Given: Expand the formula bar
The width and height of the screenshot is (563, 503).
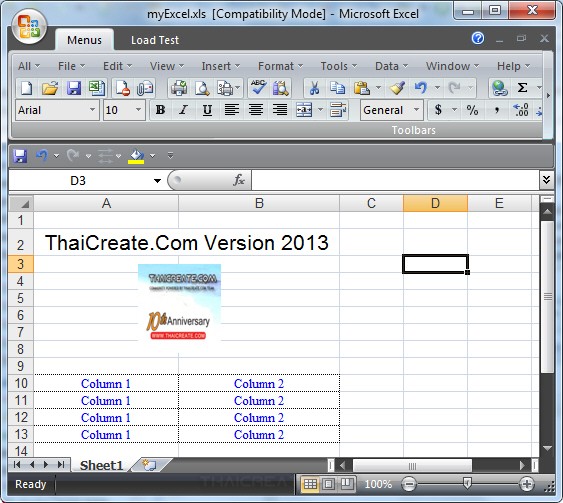Looking at the screenshot, I should [x=546, y=180].
